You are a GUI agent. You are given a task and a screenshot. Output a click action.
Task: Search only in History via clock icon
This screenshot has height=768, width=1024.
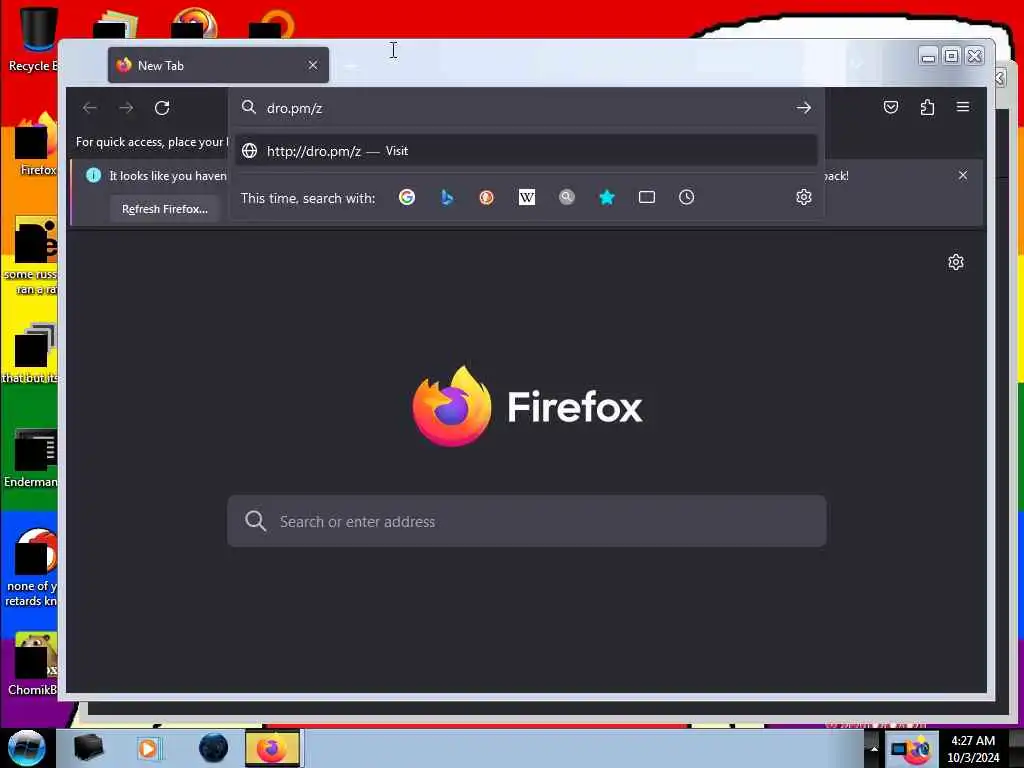(x=686, y=197)
